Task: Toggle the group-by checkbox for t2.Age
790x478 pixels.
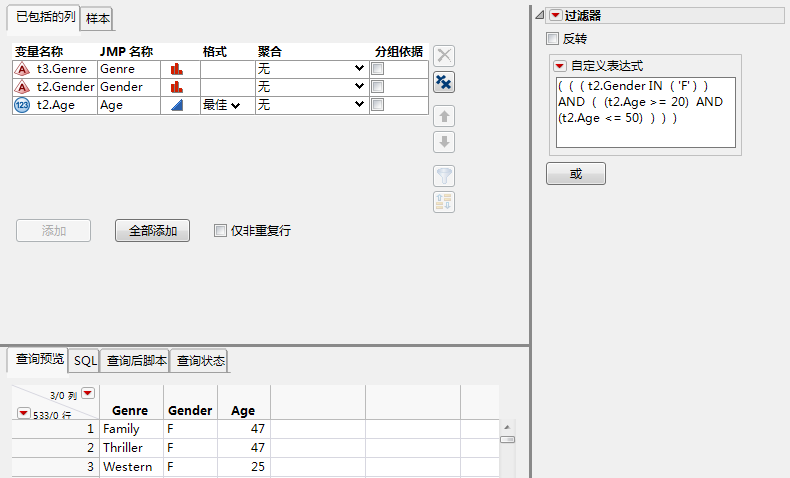Action: point(377,104)
